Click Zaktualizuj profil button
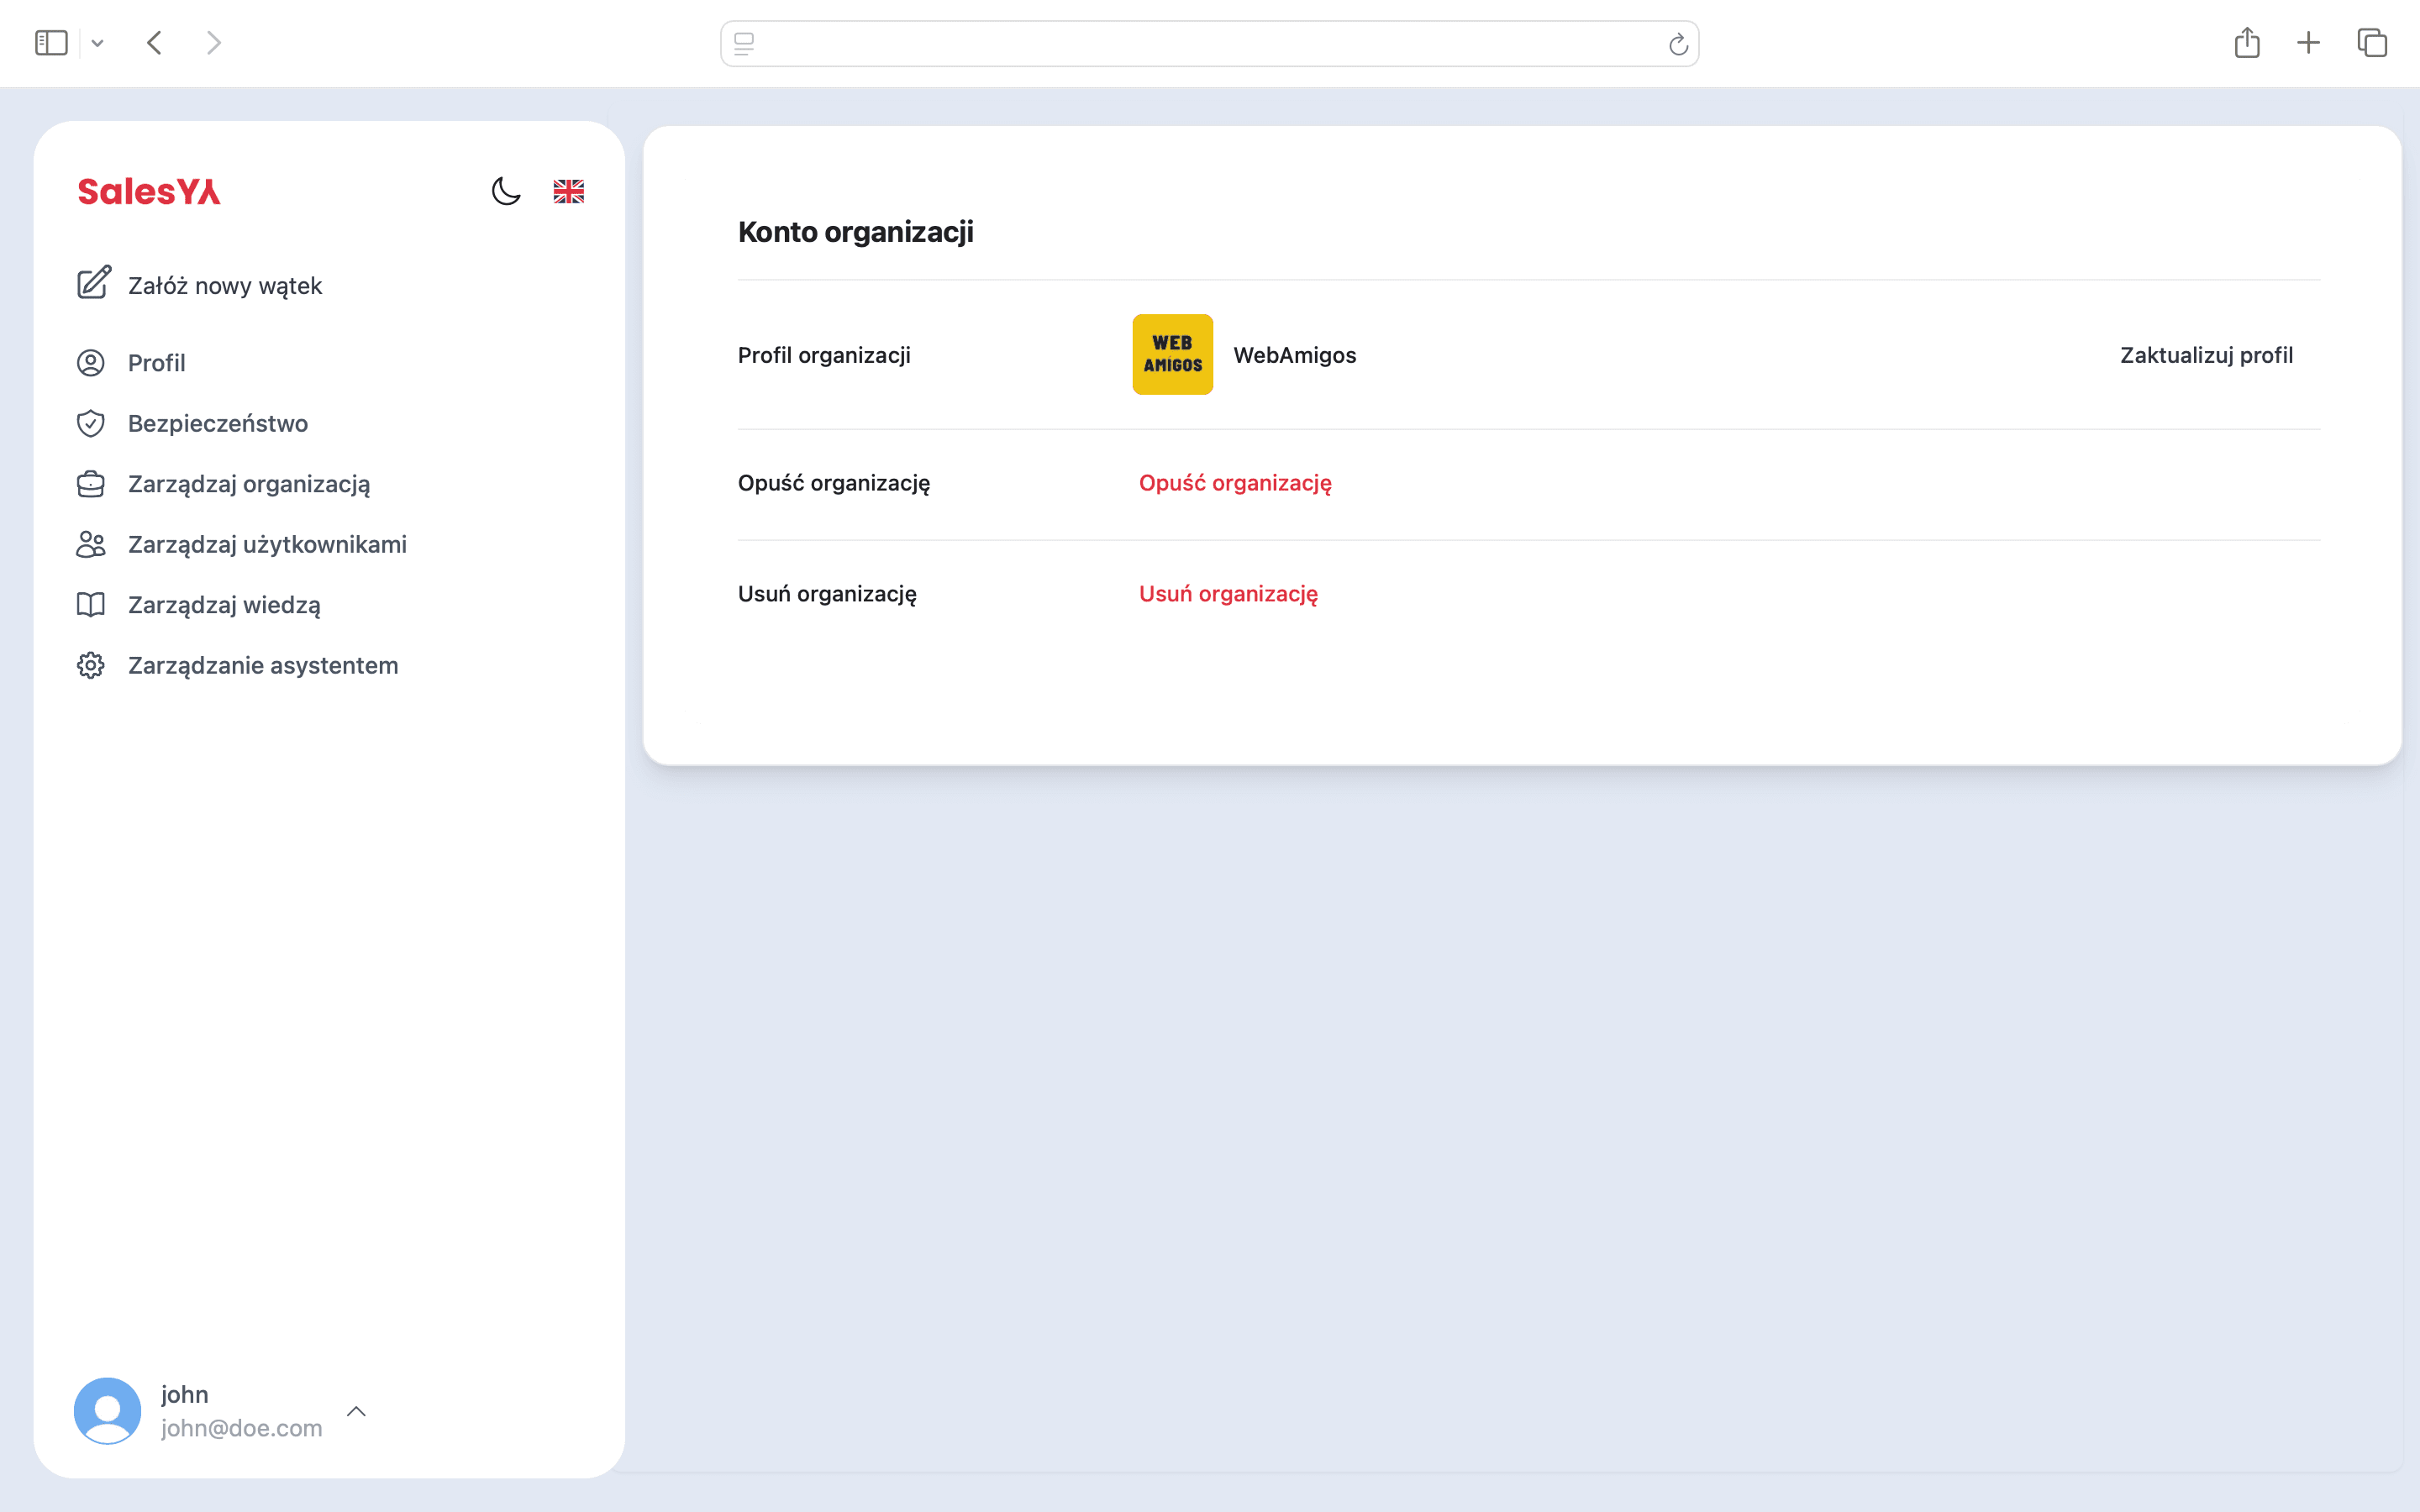Viewport: 2420px width, 1512px height. tap(2206, 355)
